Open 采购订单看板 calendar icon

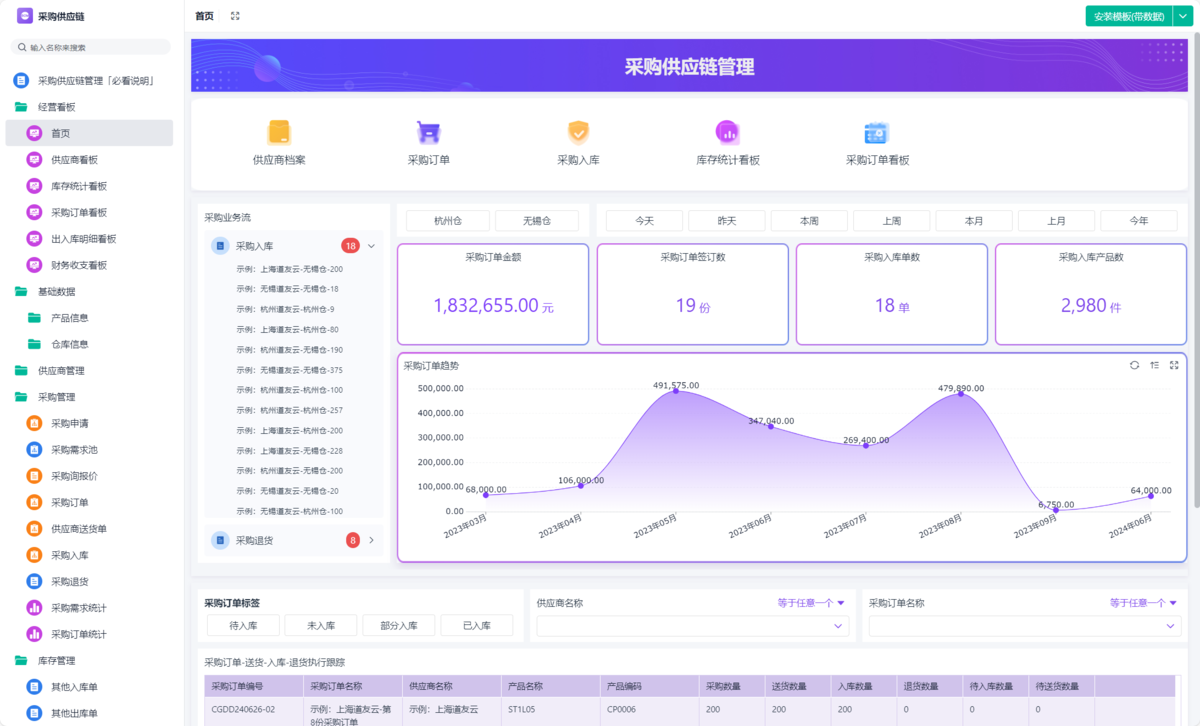click(x=877, y=132)
